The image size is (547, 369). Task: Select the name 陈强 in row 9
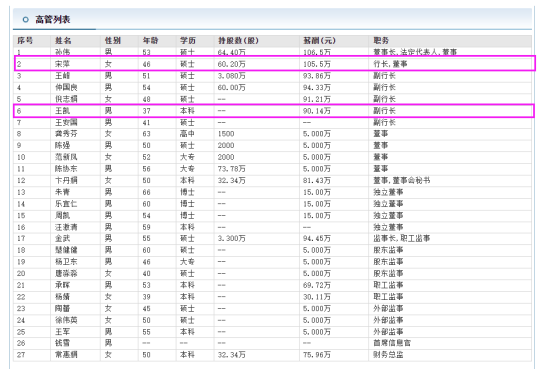pyautogui.click(x=62, y=145)
